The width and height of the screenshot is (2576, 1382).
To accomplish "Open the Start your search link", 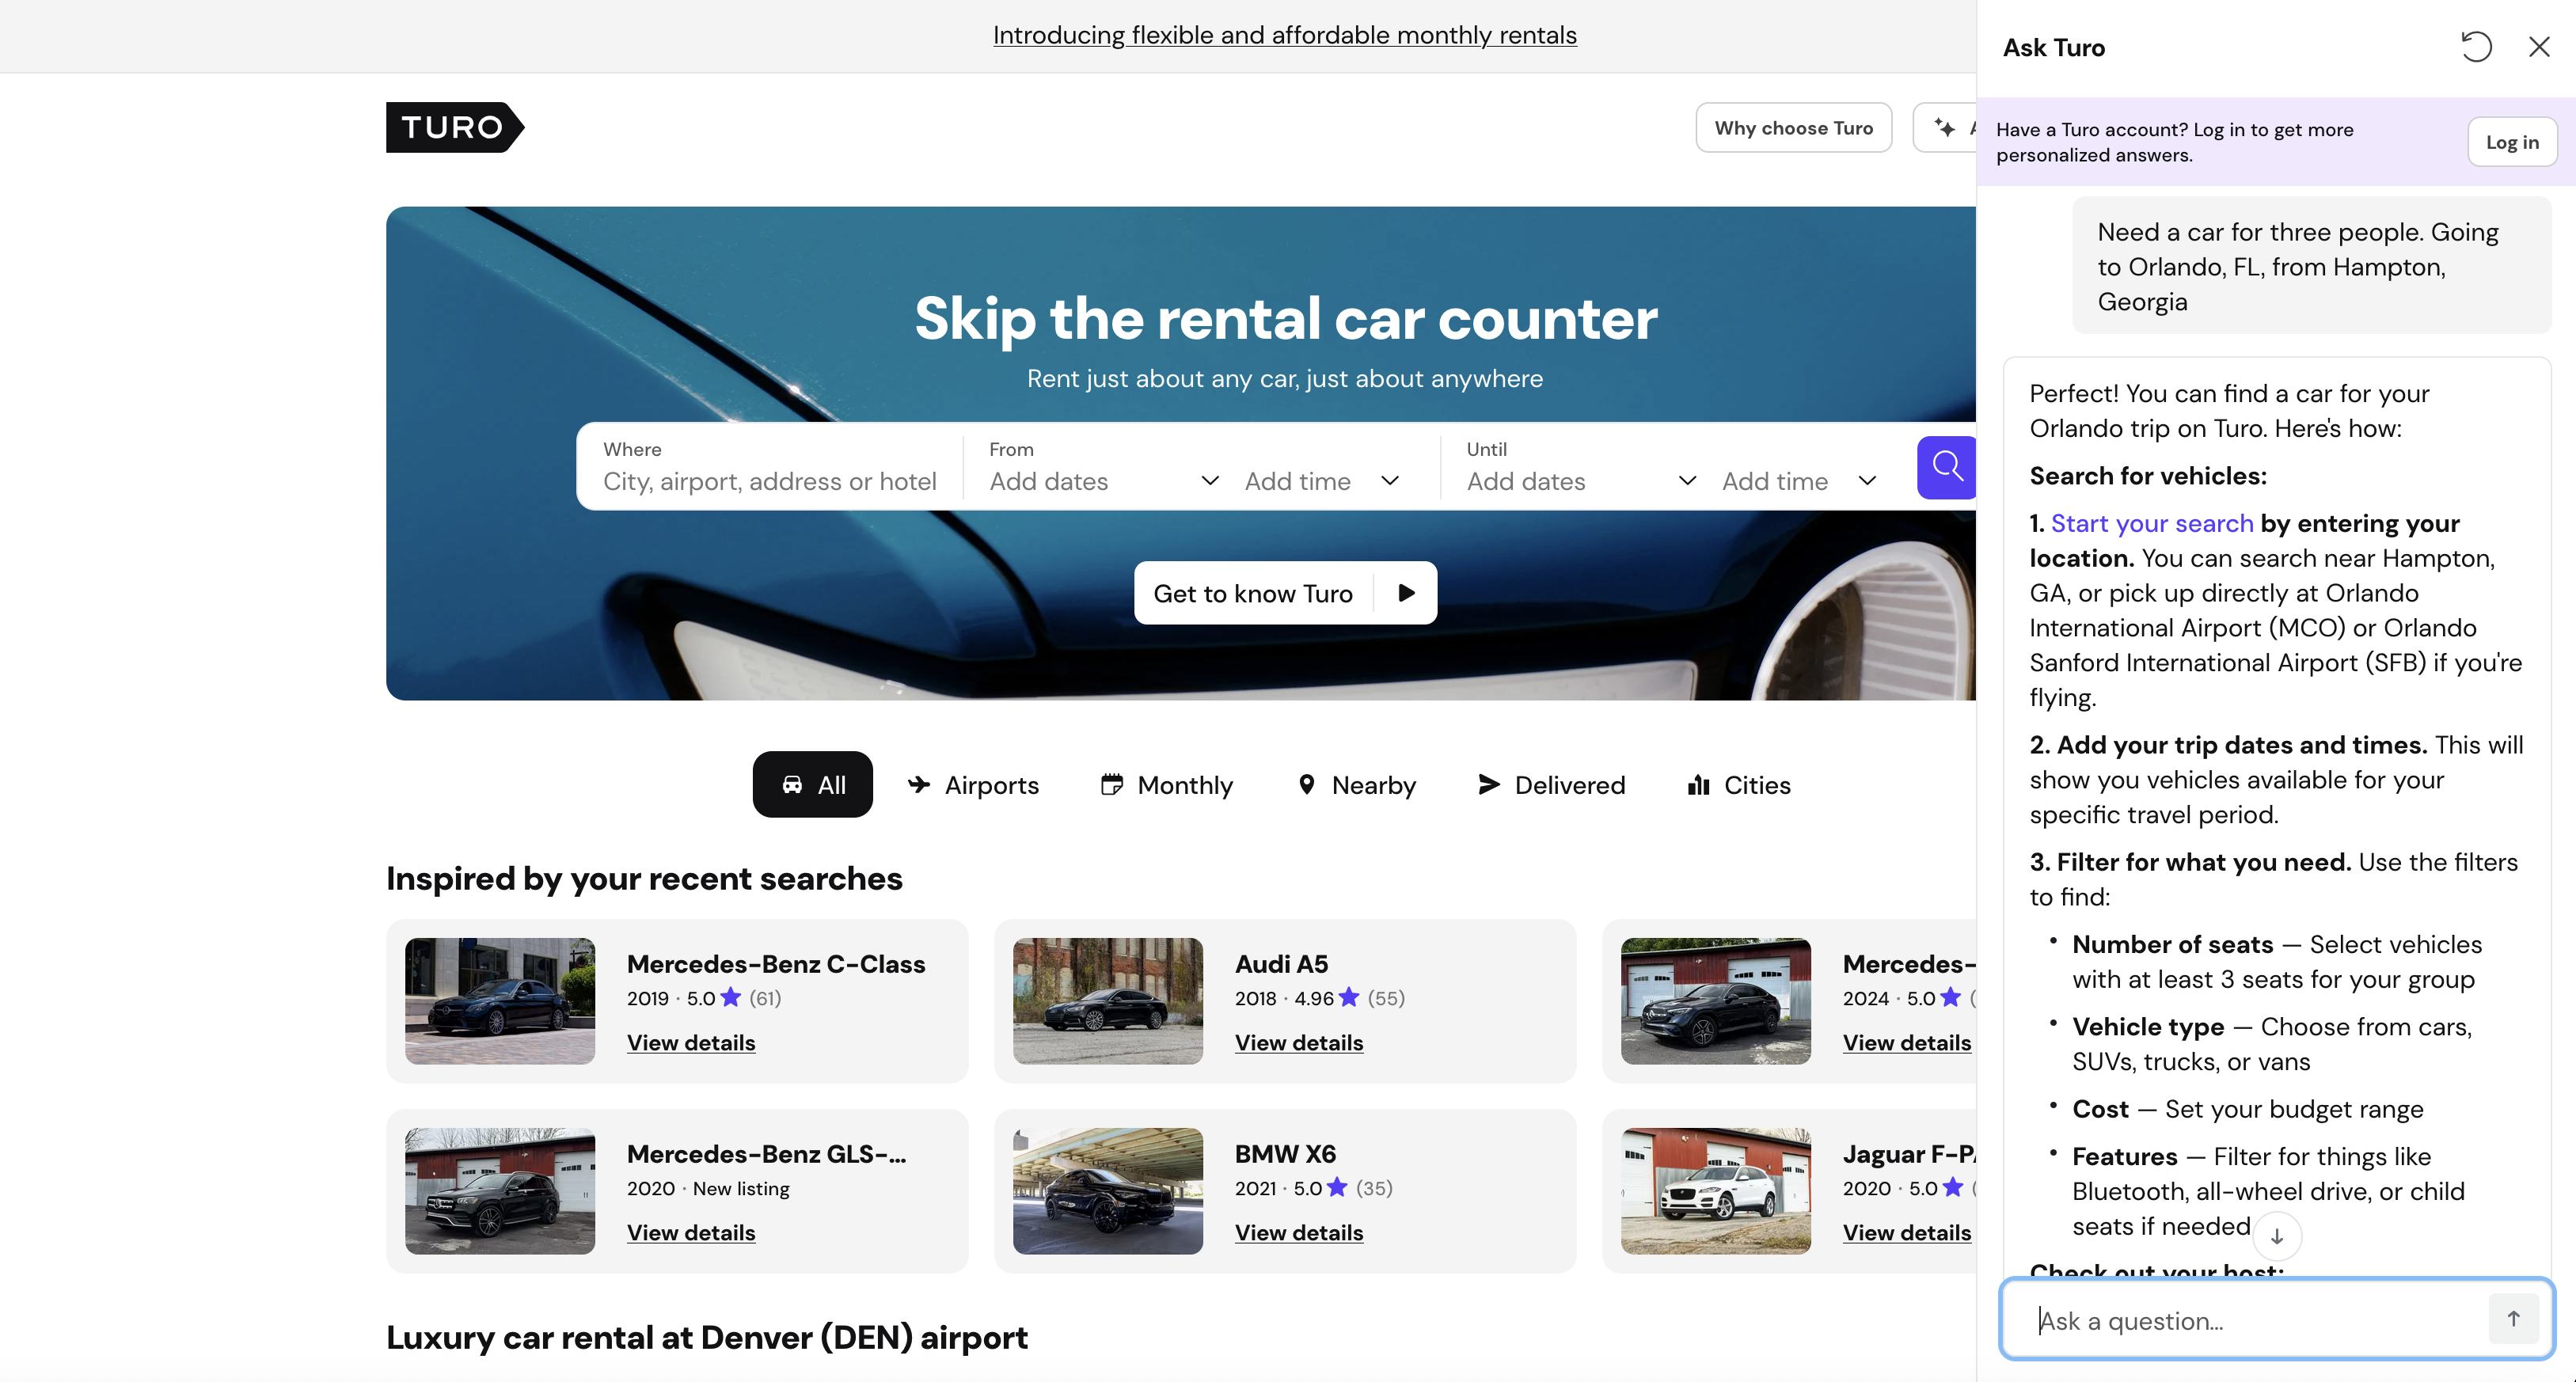I will pos(2152,523).
